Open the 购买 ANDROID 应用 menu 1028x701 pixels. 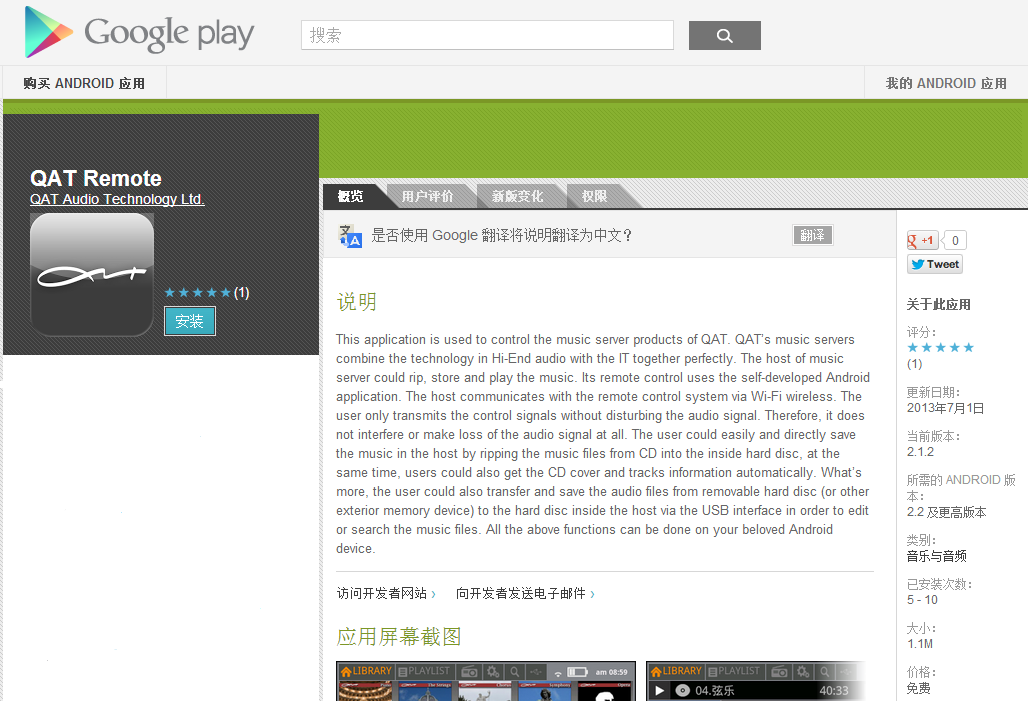click(x=84, y=83)
